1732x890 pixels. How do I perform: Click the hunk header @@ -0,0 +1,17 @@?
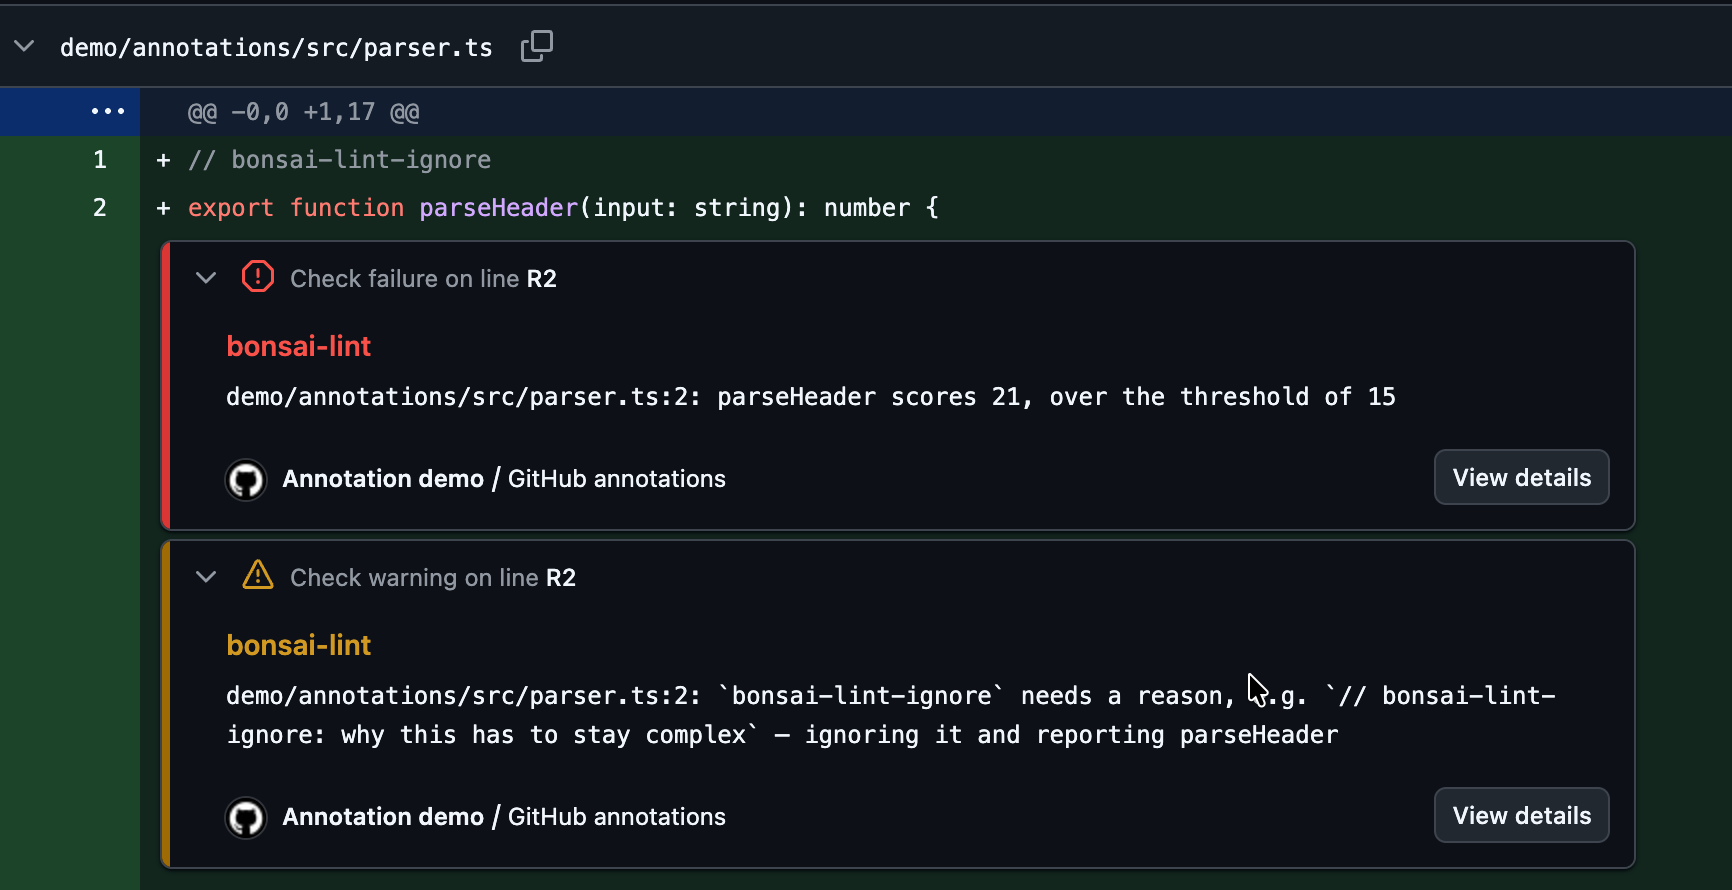pos(303,112)
